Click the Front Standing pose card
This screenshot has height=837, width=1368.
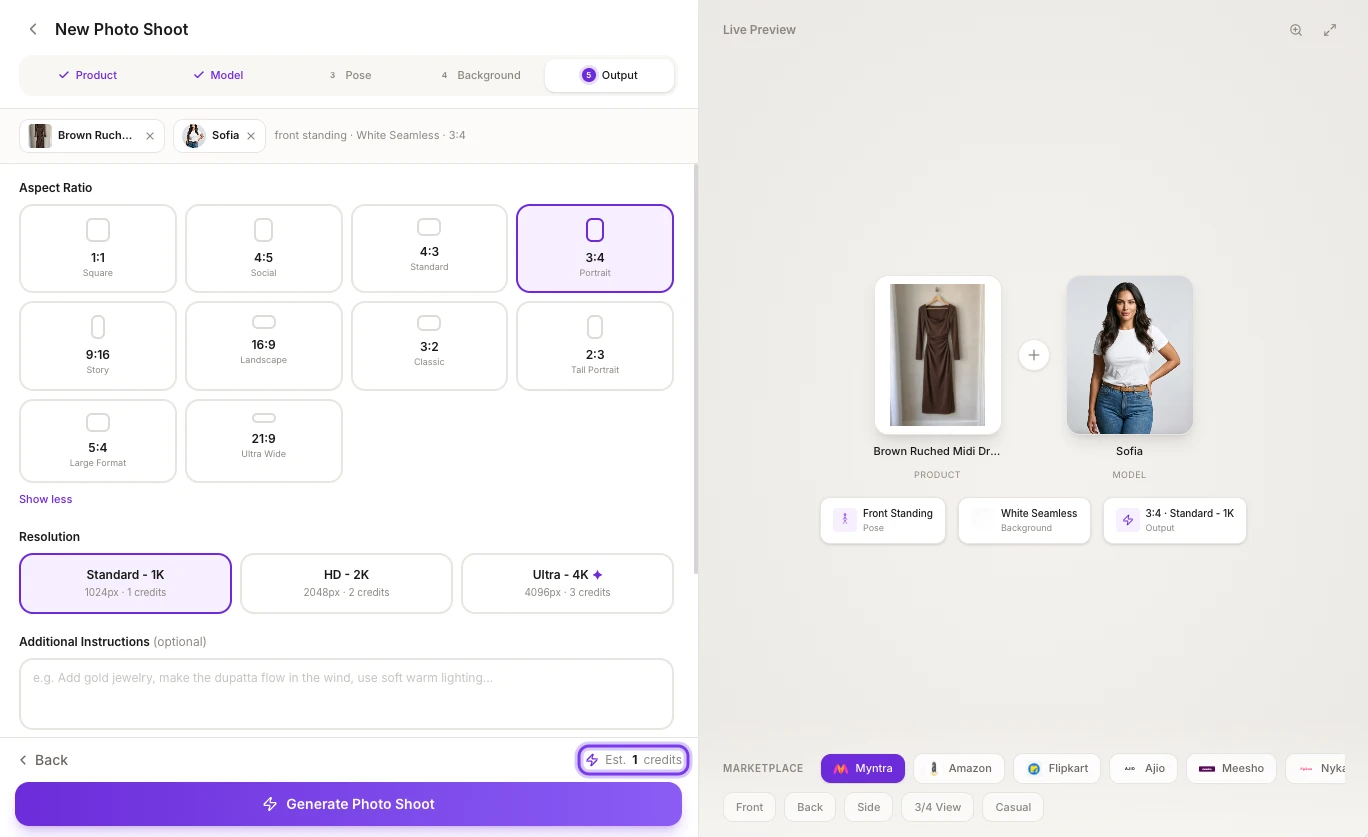coord(883,520)
